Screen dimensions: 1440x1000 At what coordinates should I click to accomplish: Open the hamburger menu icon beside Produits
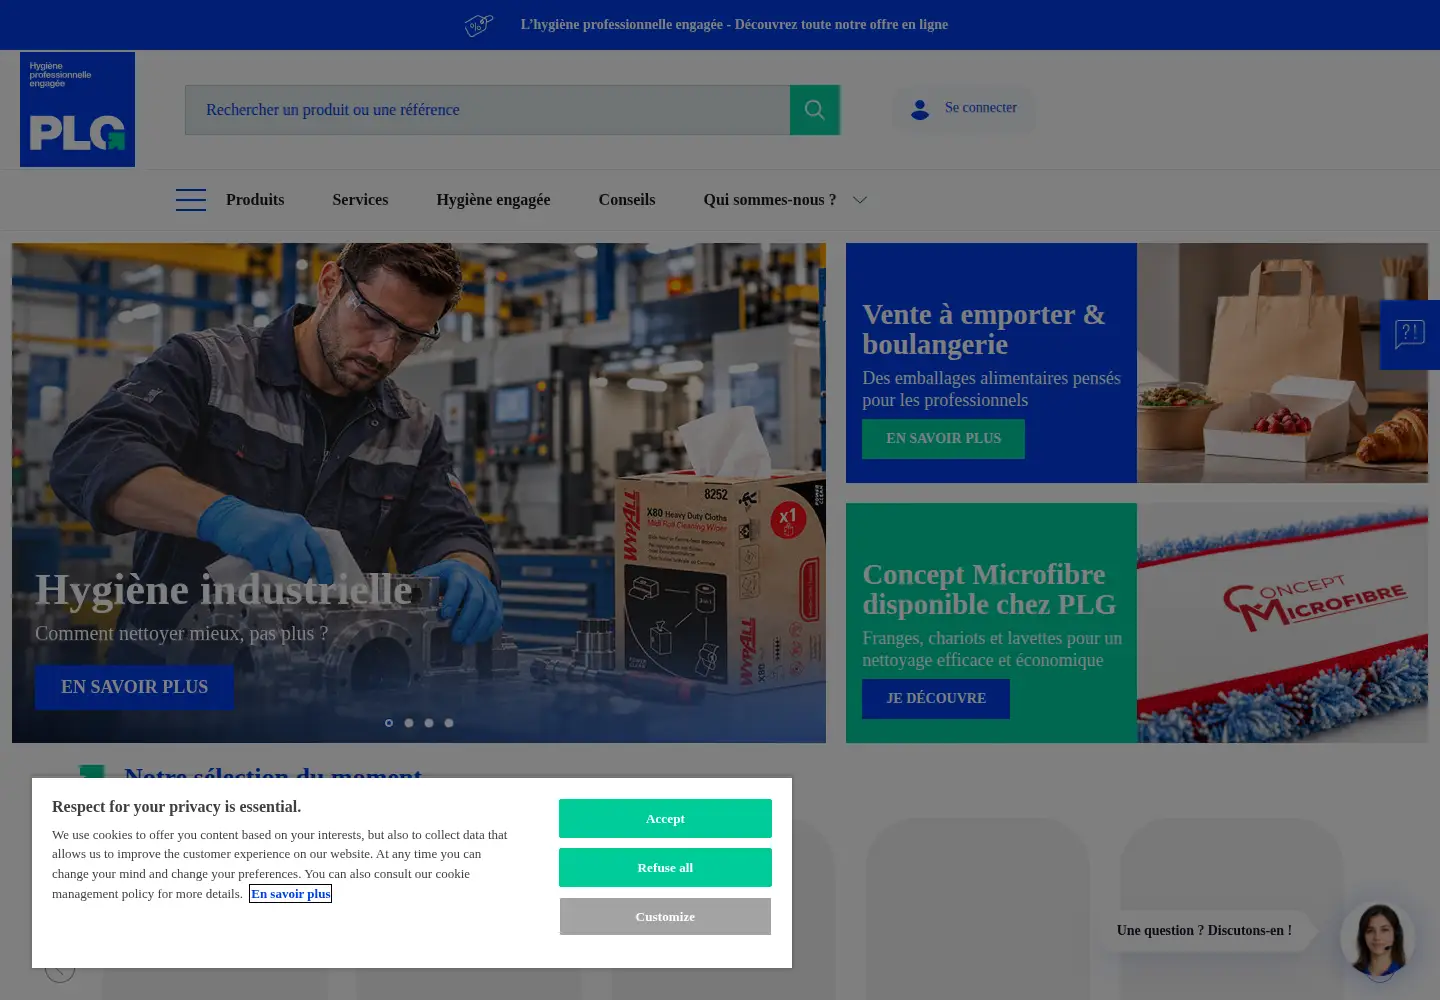tap(191, 200)
